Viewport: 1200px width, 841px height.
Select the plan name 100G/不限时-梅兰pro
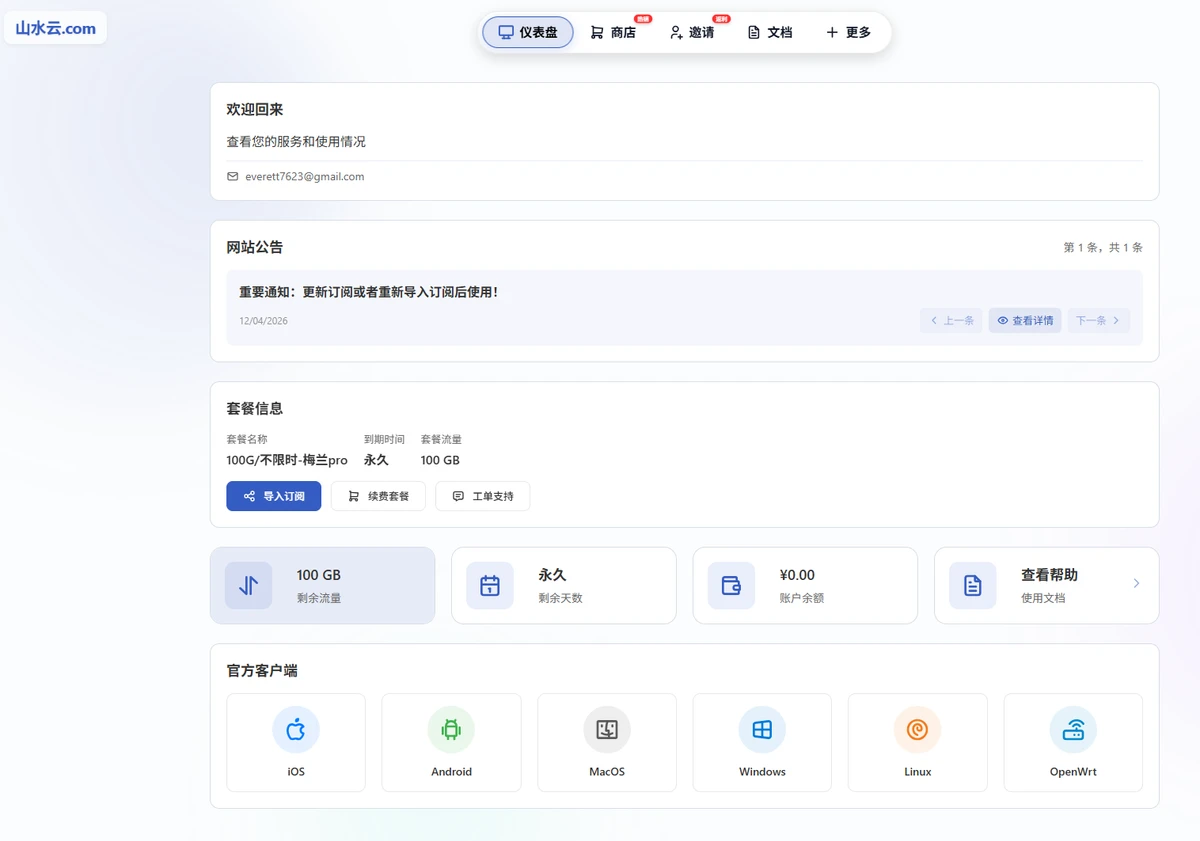tap(287, 460)
